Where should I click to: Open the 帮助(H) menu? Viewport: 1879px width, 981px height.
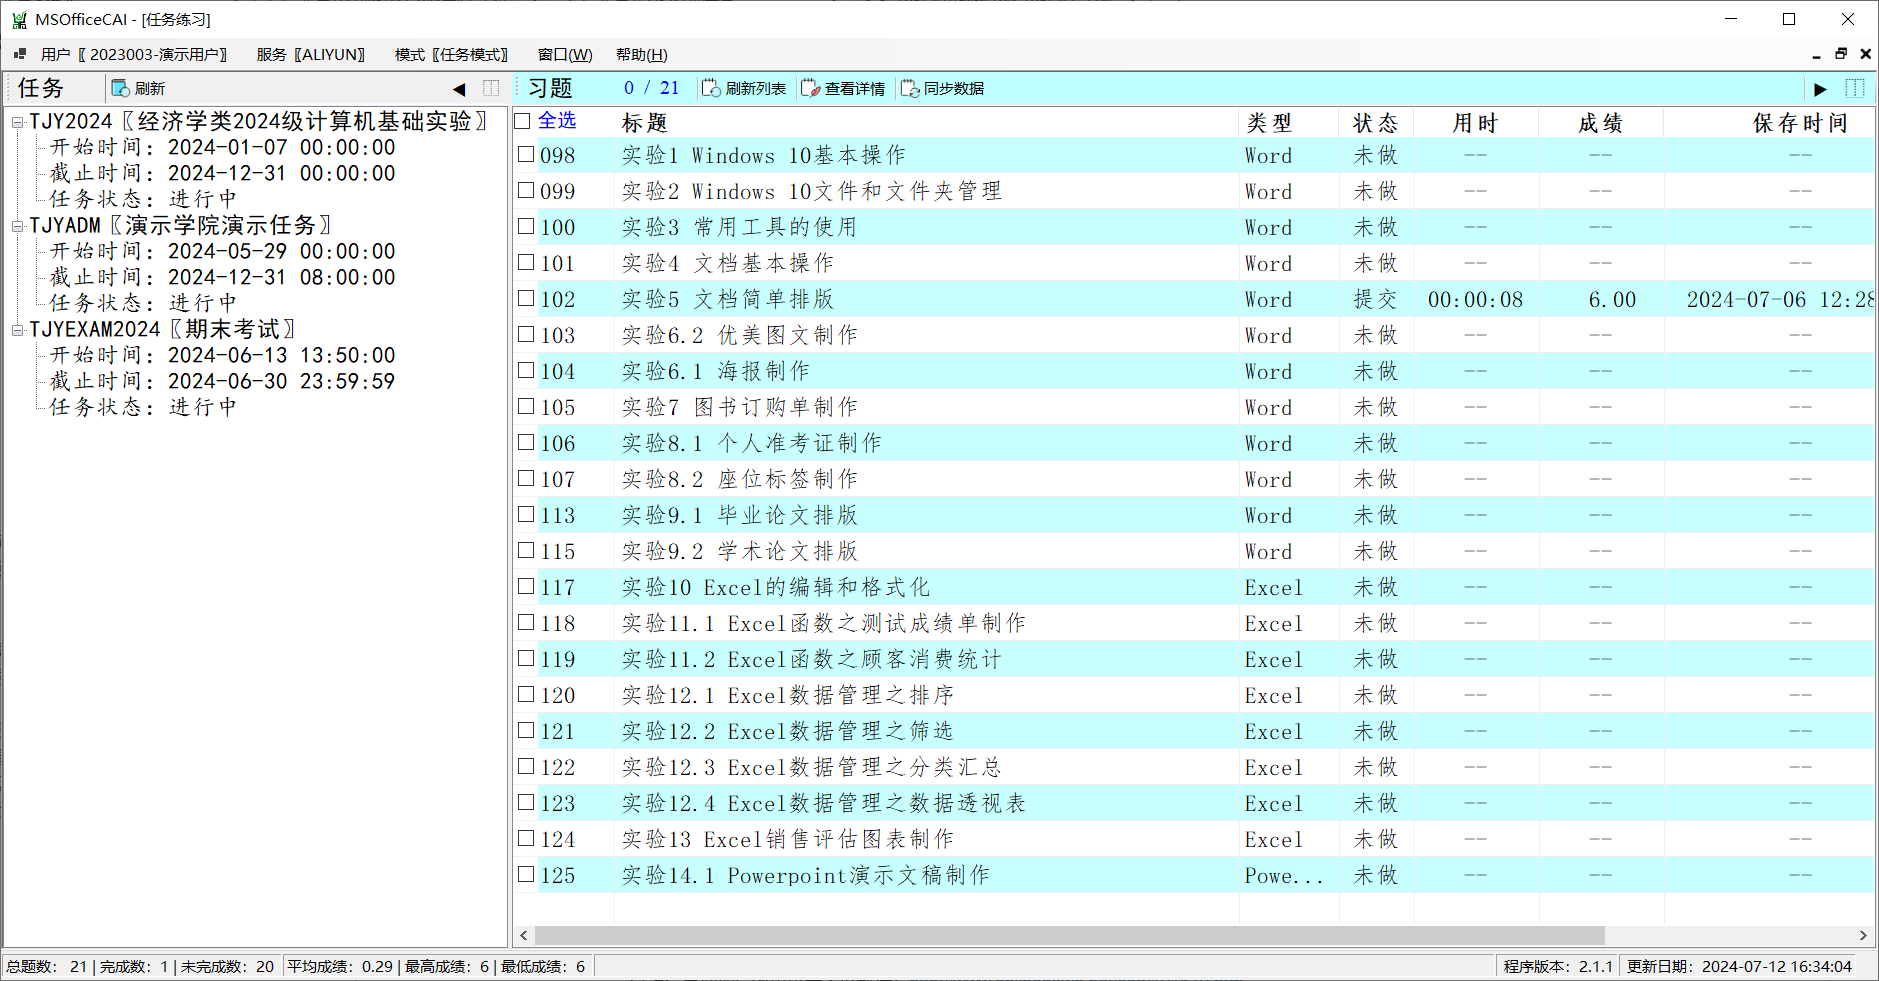click(x=641, y=54)
